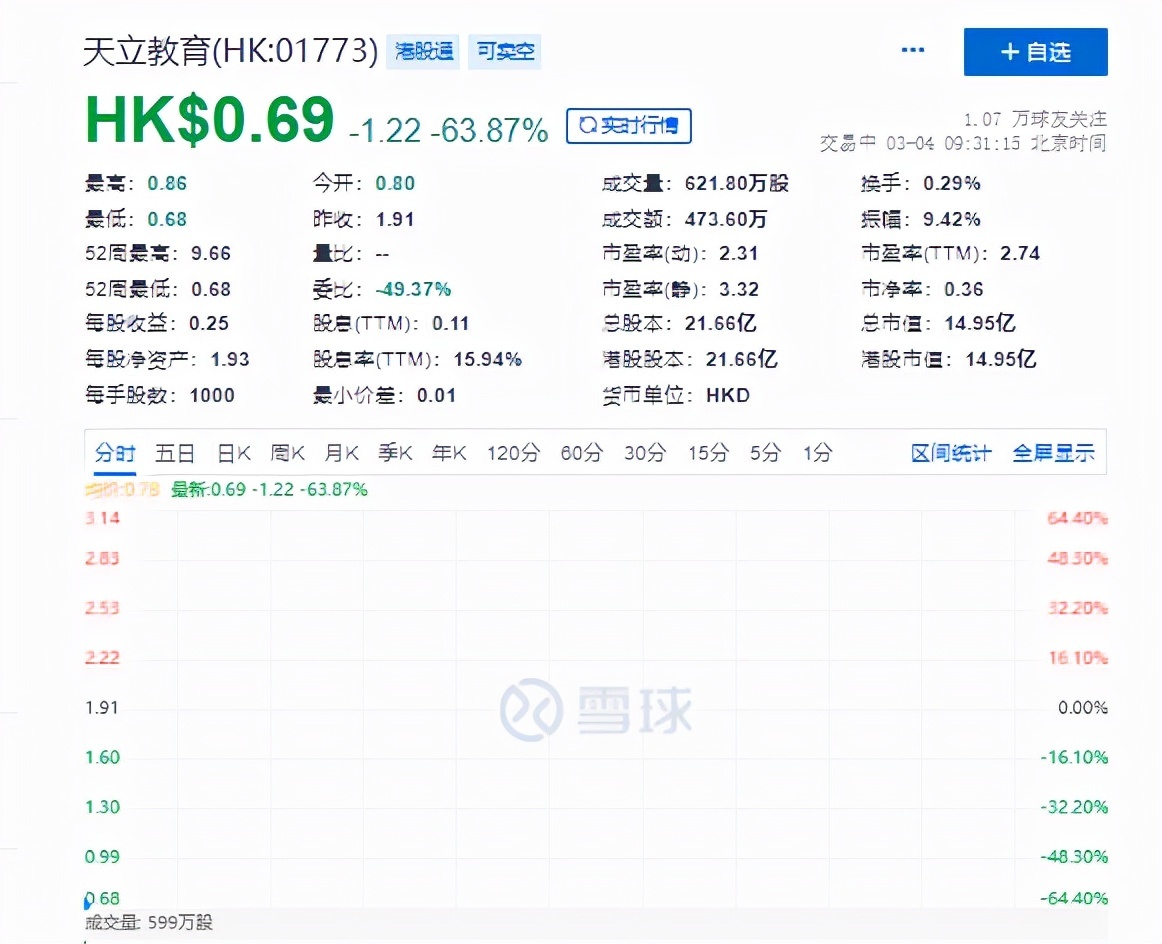
Task: Click the 实时行情 refresh button
Action: [x=628, y=125]
